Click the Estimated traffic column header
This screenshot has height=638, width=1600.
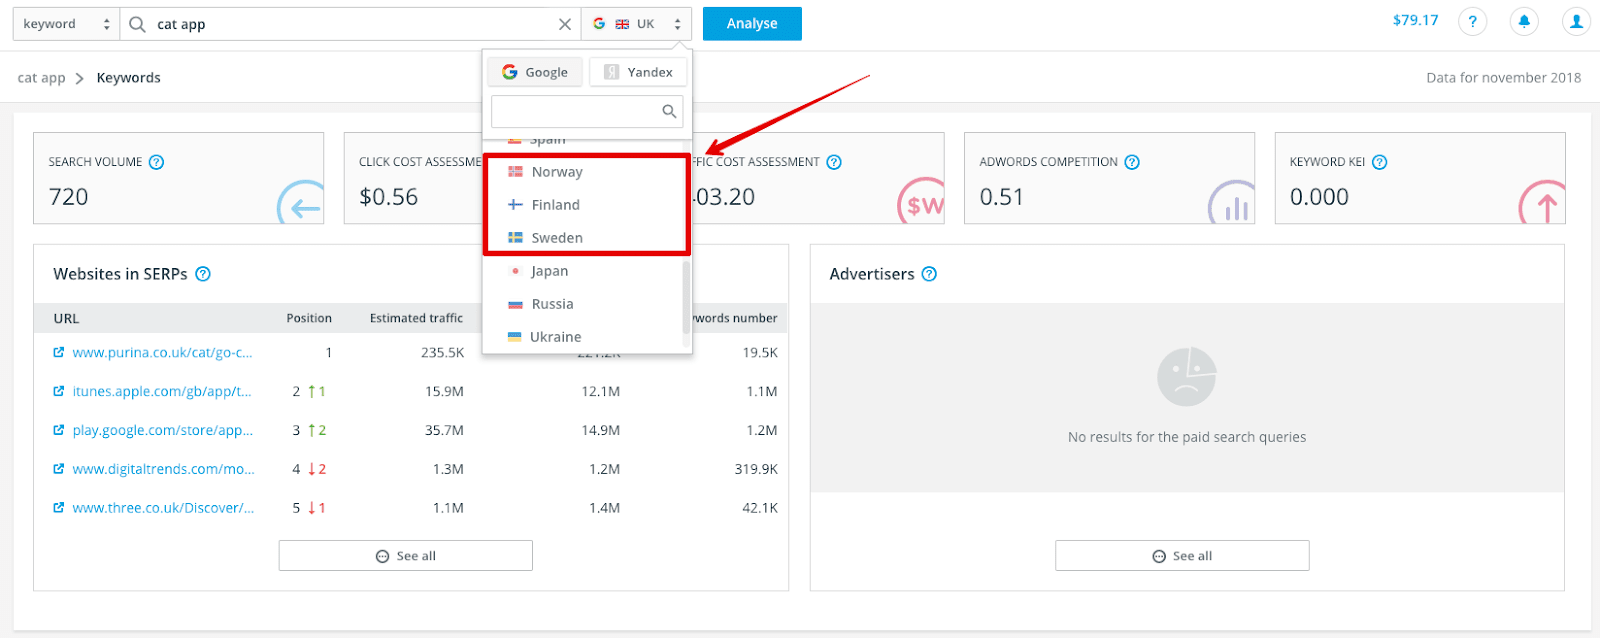(416, 318)
